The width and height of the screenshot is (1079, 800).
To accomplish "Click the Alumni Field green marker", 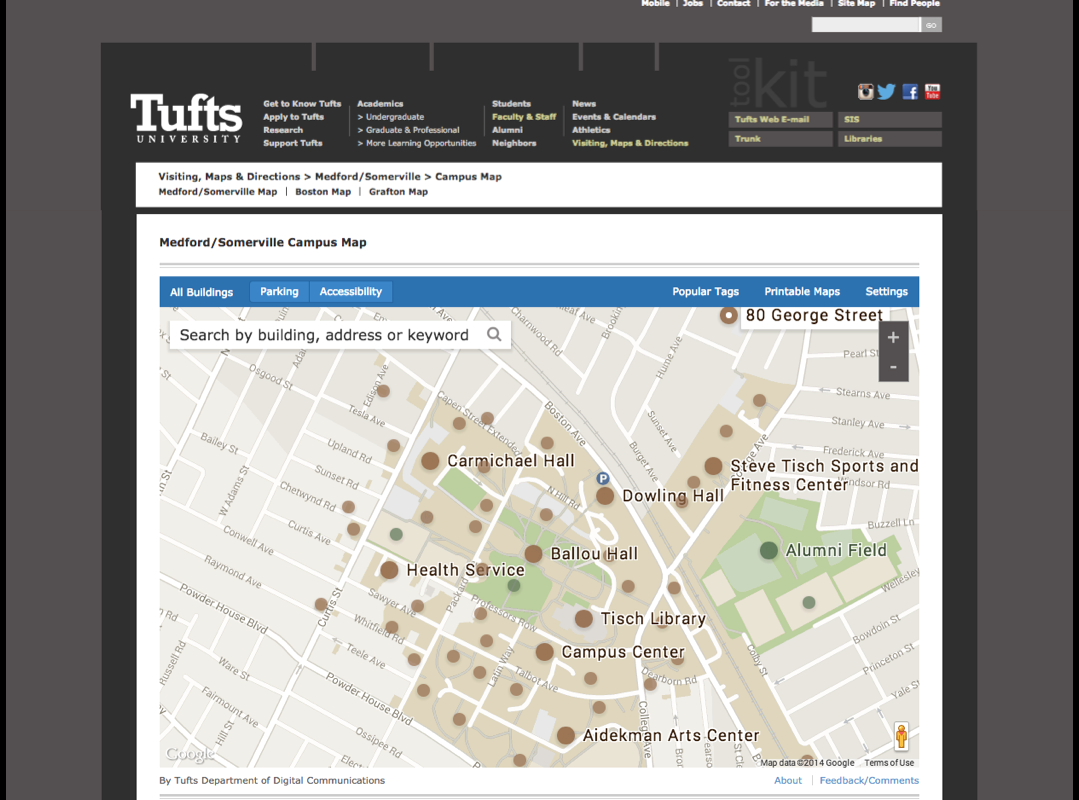I will (x=768, y=550).
